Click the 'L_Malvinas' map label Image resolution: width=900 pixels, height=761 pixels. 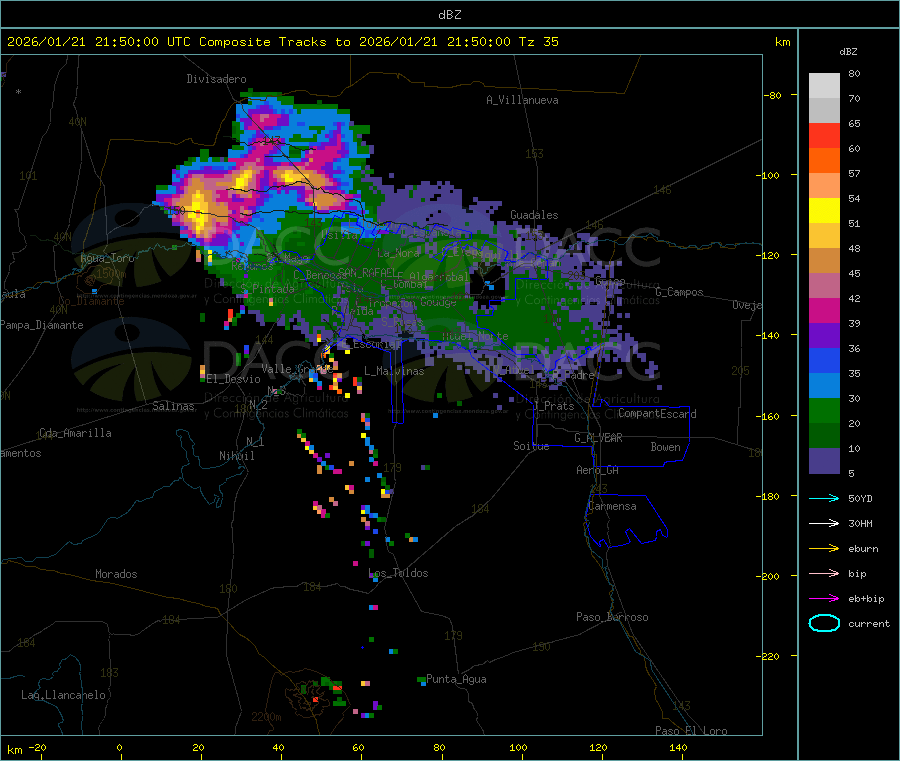tap(394, 371)
